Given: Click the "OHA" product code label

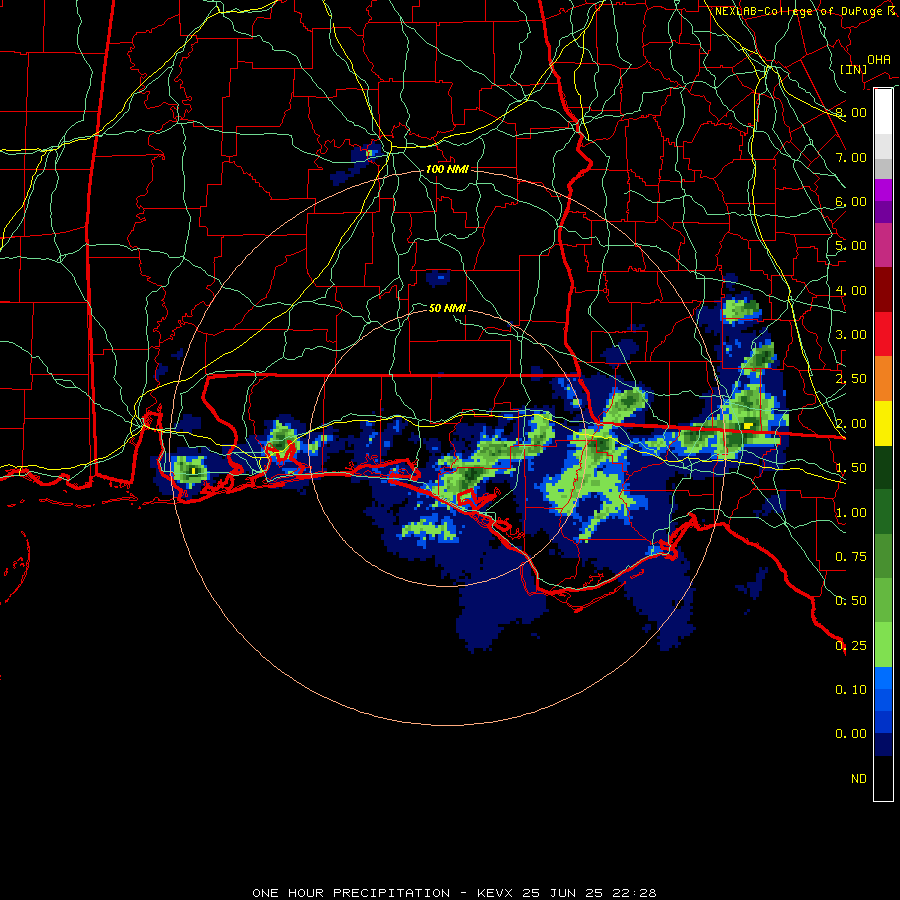Looking at the screenshot, I should click(x=879, y=59).
